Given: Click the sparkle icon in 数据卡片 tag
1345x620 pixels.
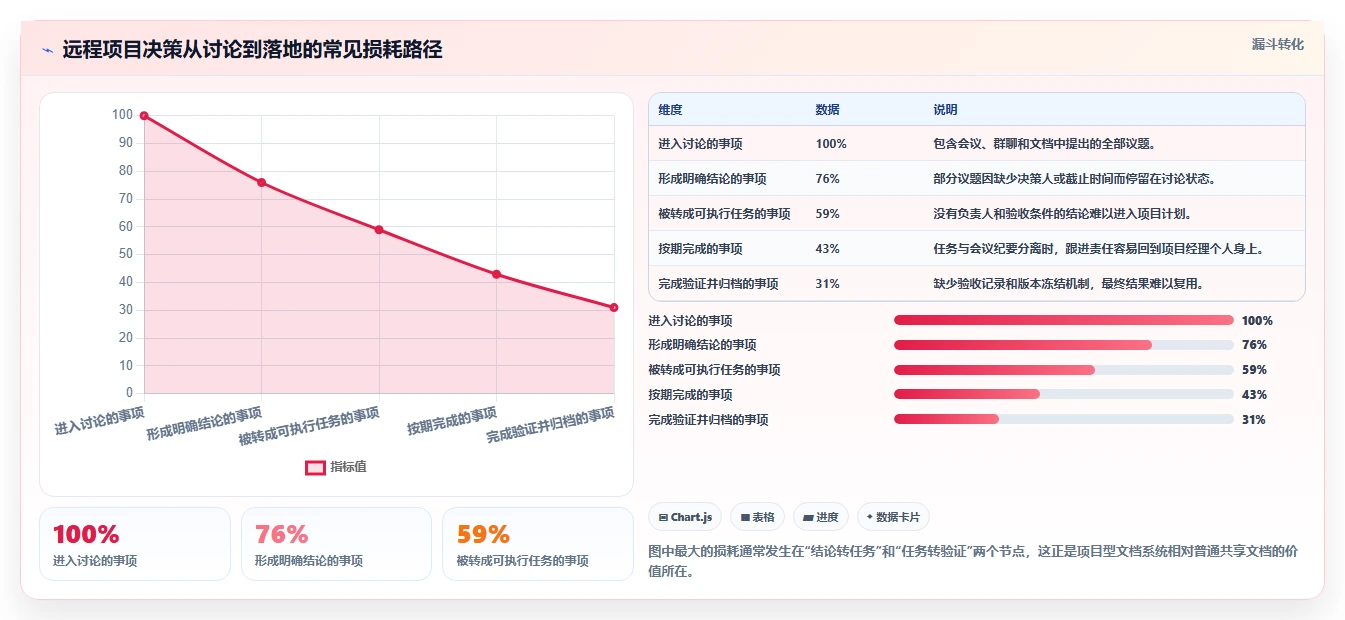Looking at the screenshot, I should (x=870, y=518).
